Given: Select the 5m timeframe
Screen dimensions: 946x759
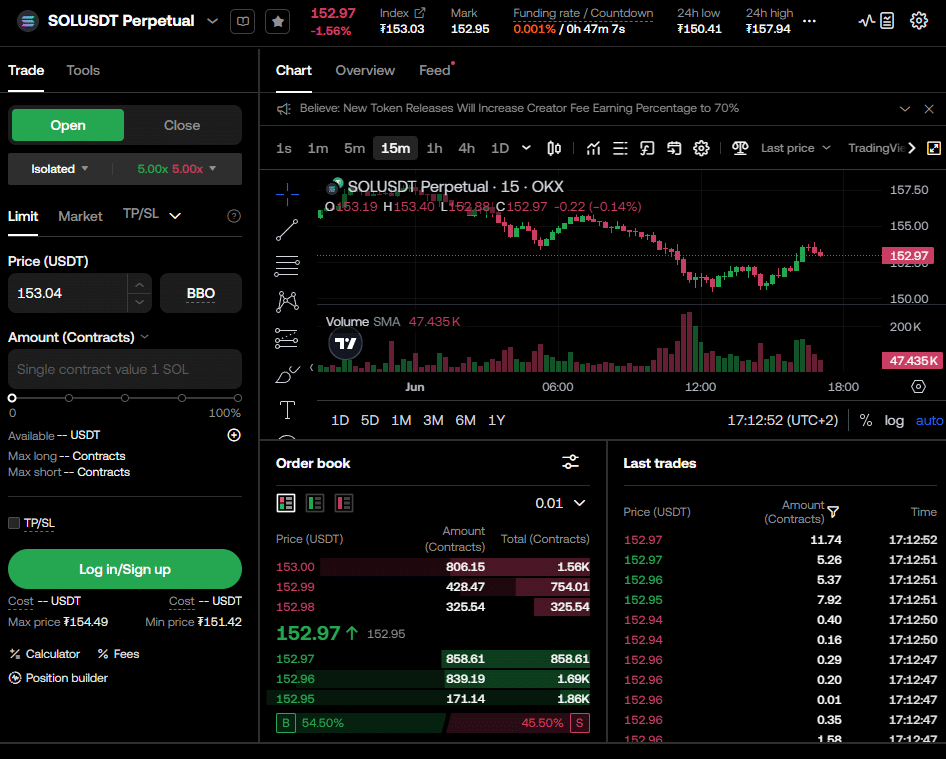Looking at the screenshot, I should [x=354, y=148].
